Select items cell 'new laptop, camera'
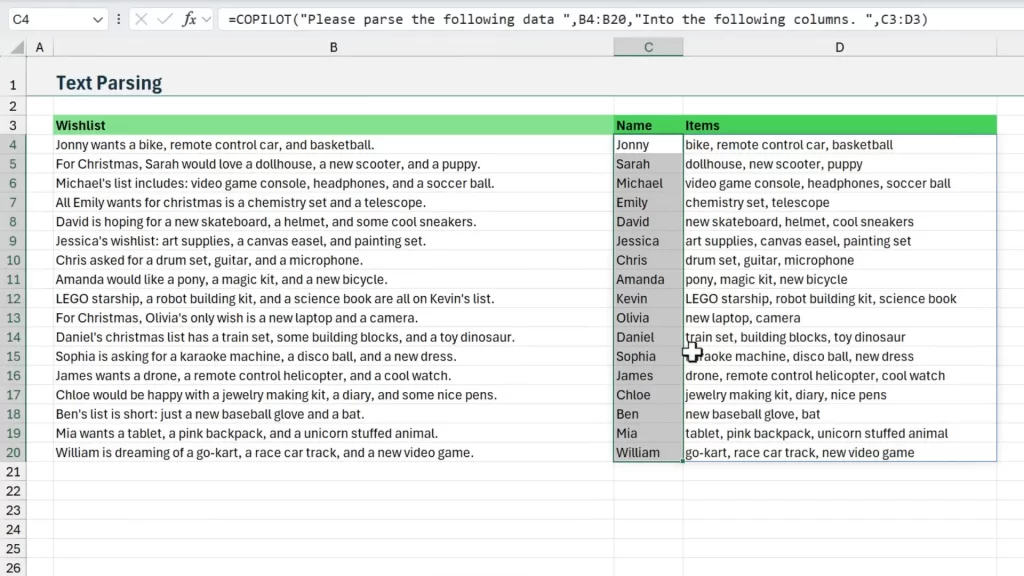 tap(840, 318)
